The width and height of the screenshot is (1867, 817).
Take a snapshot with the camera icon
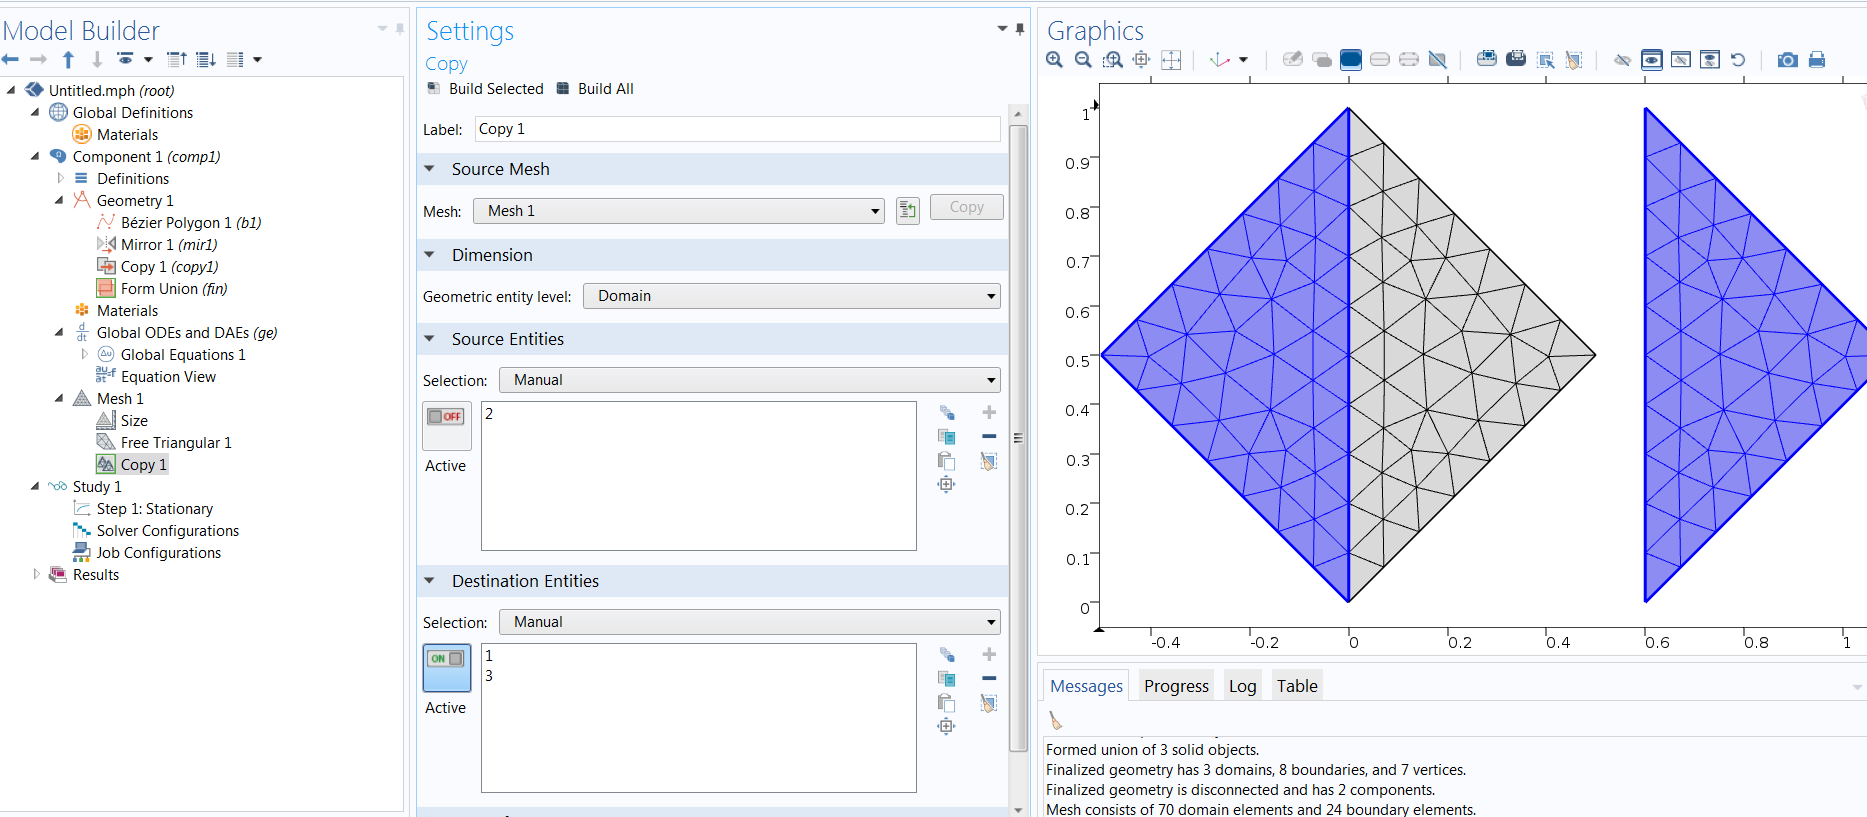[x=1787, y=60]
